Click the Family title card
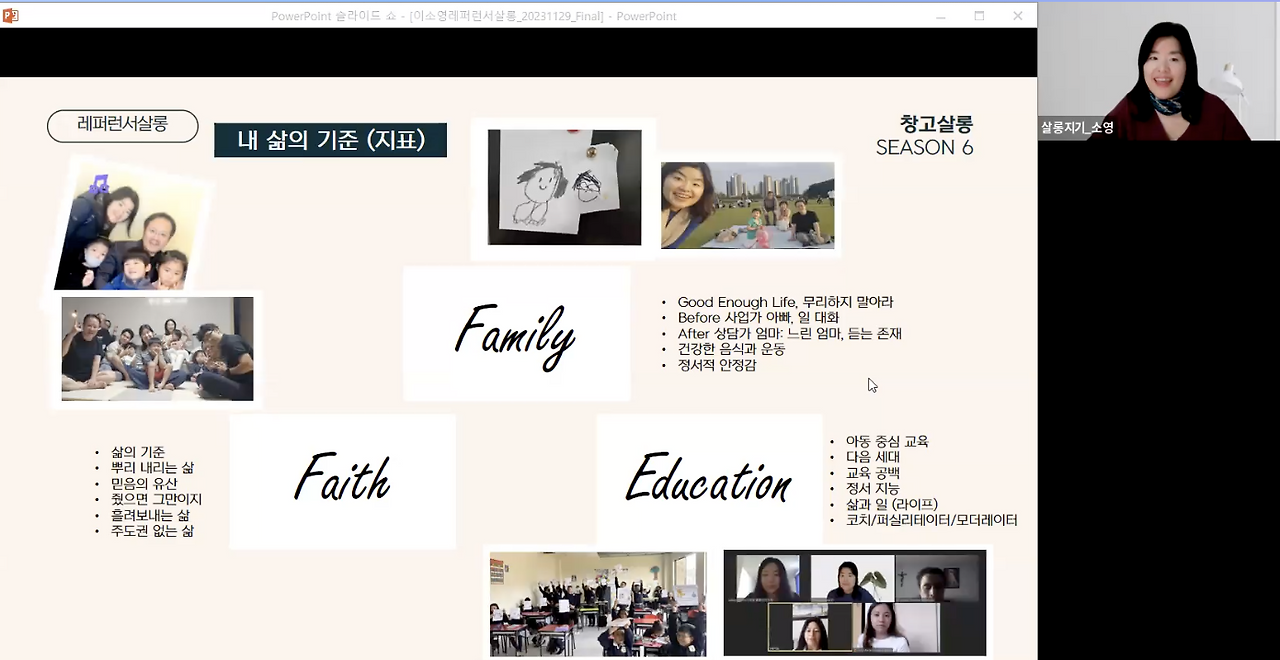 pyautogui.click(x=516, y=334)
